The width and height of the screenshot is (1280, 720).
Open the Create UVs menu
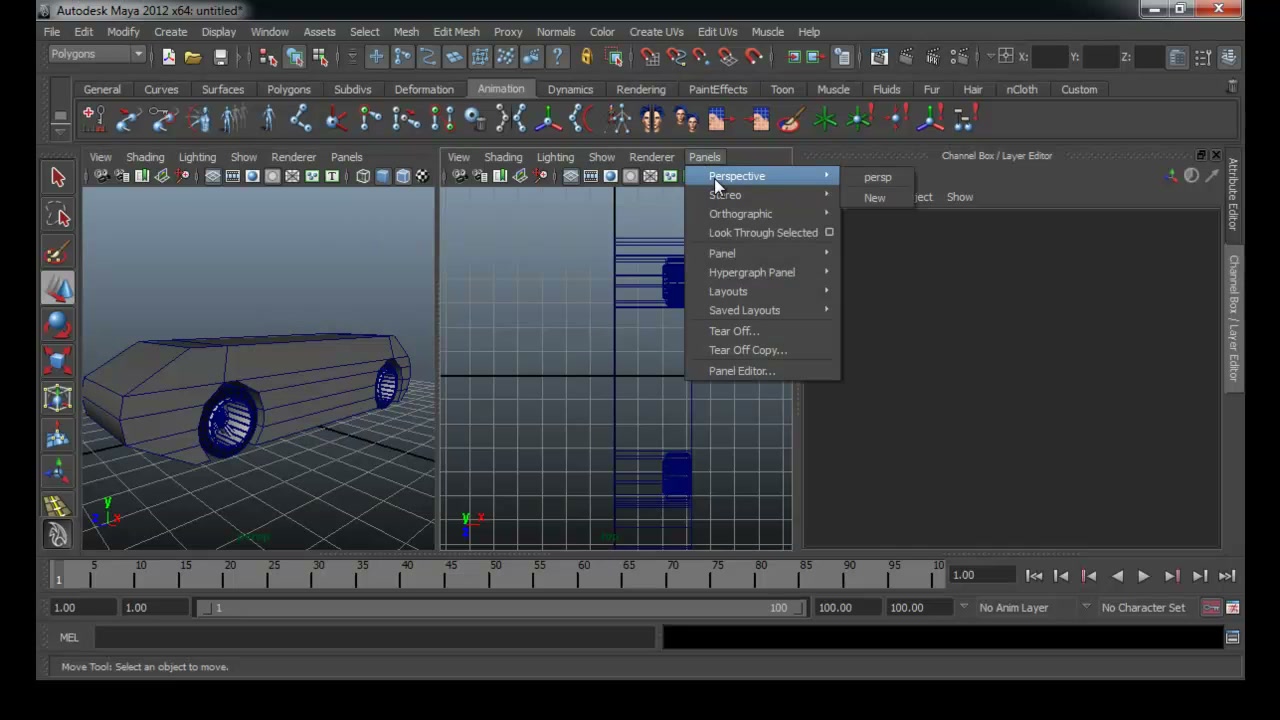656,32
